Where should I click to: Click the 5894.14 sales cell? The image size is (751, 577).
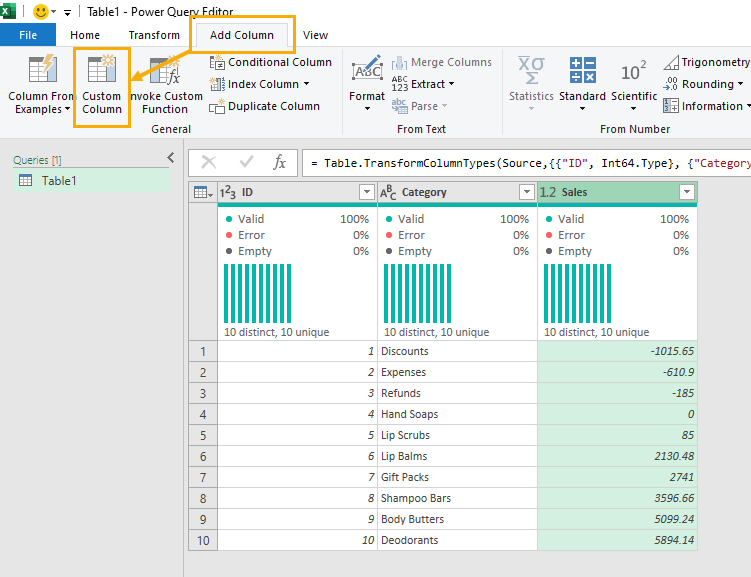(617, 541)
